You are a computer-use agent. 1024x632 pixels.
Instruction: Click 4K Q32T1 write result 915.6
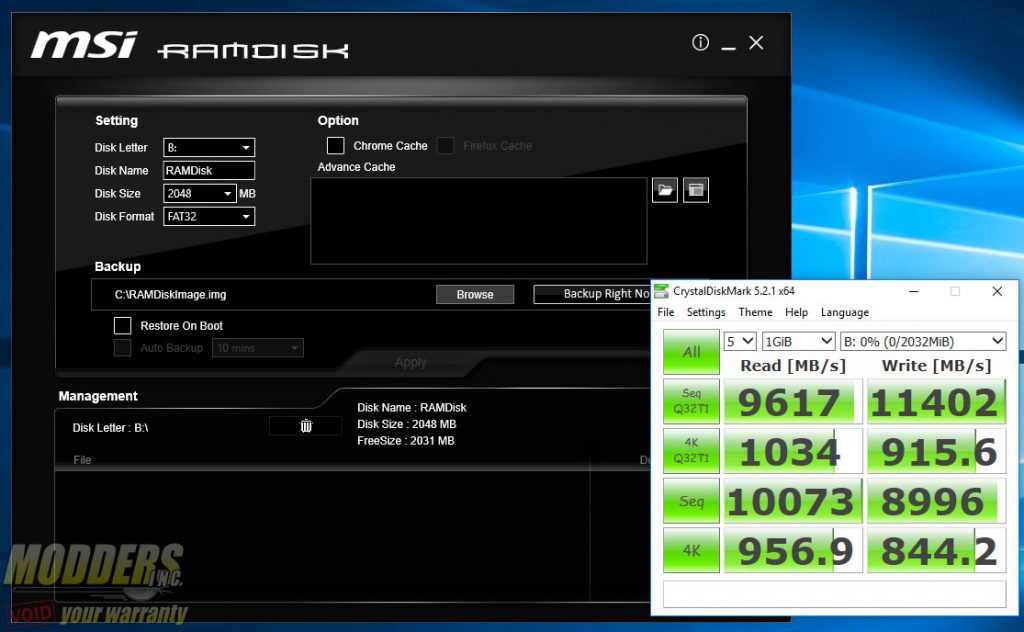[x=936, y=451]
